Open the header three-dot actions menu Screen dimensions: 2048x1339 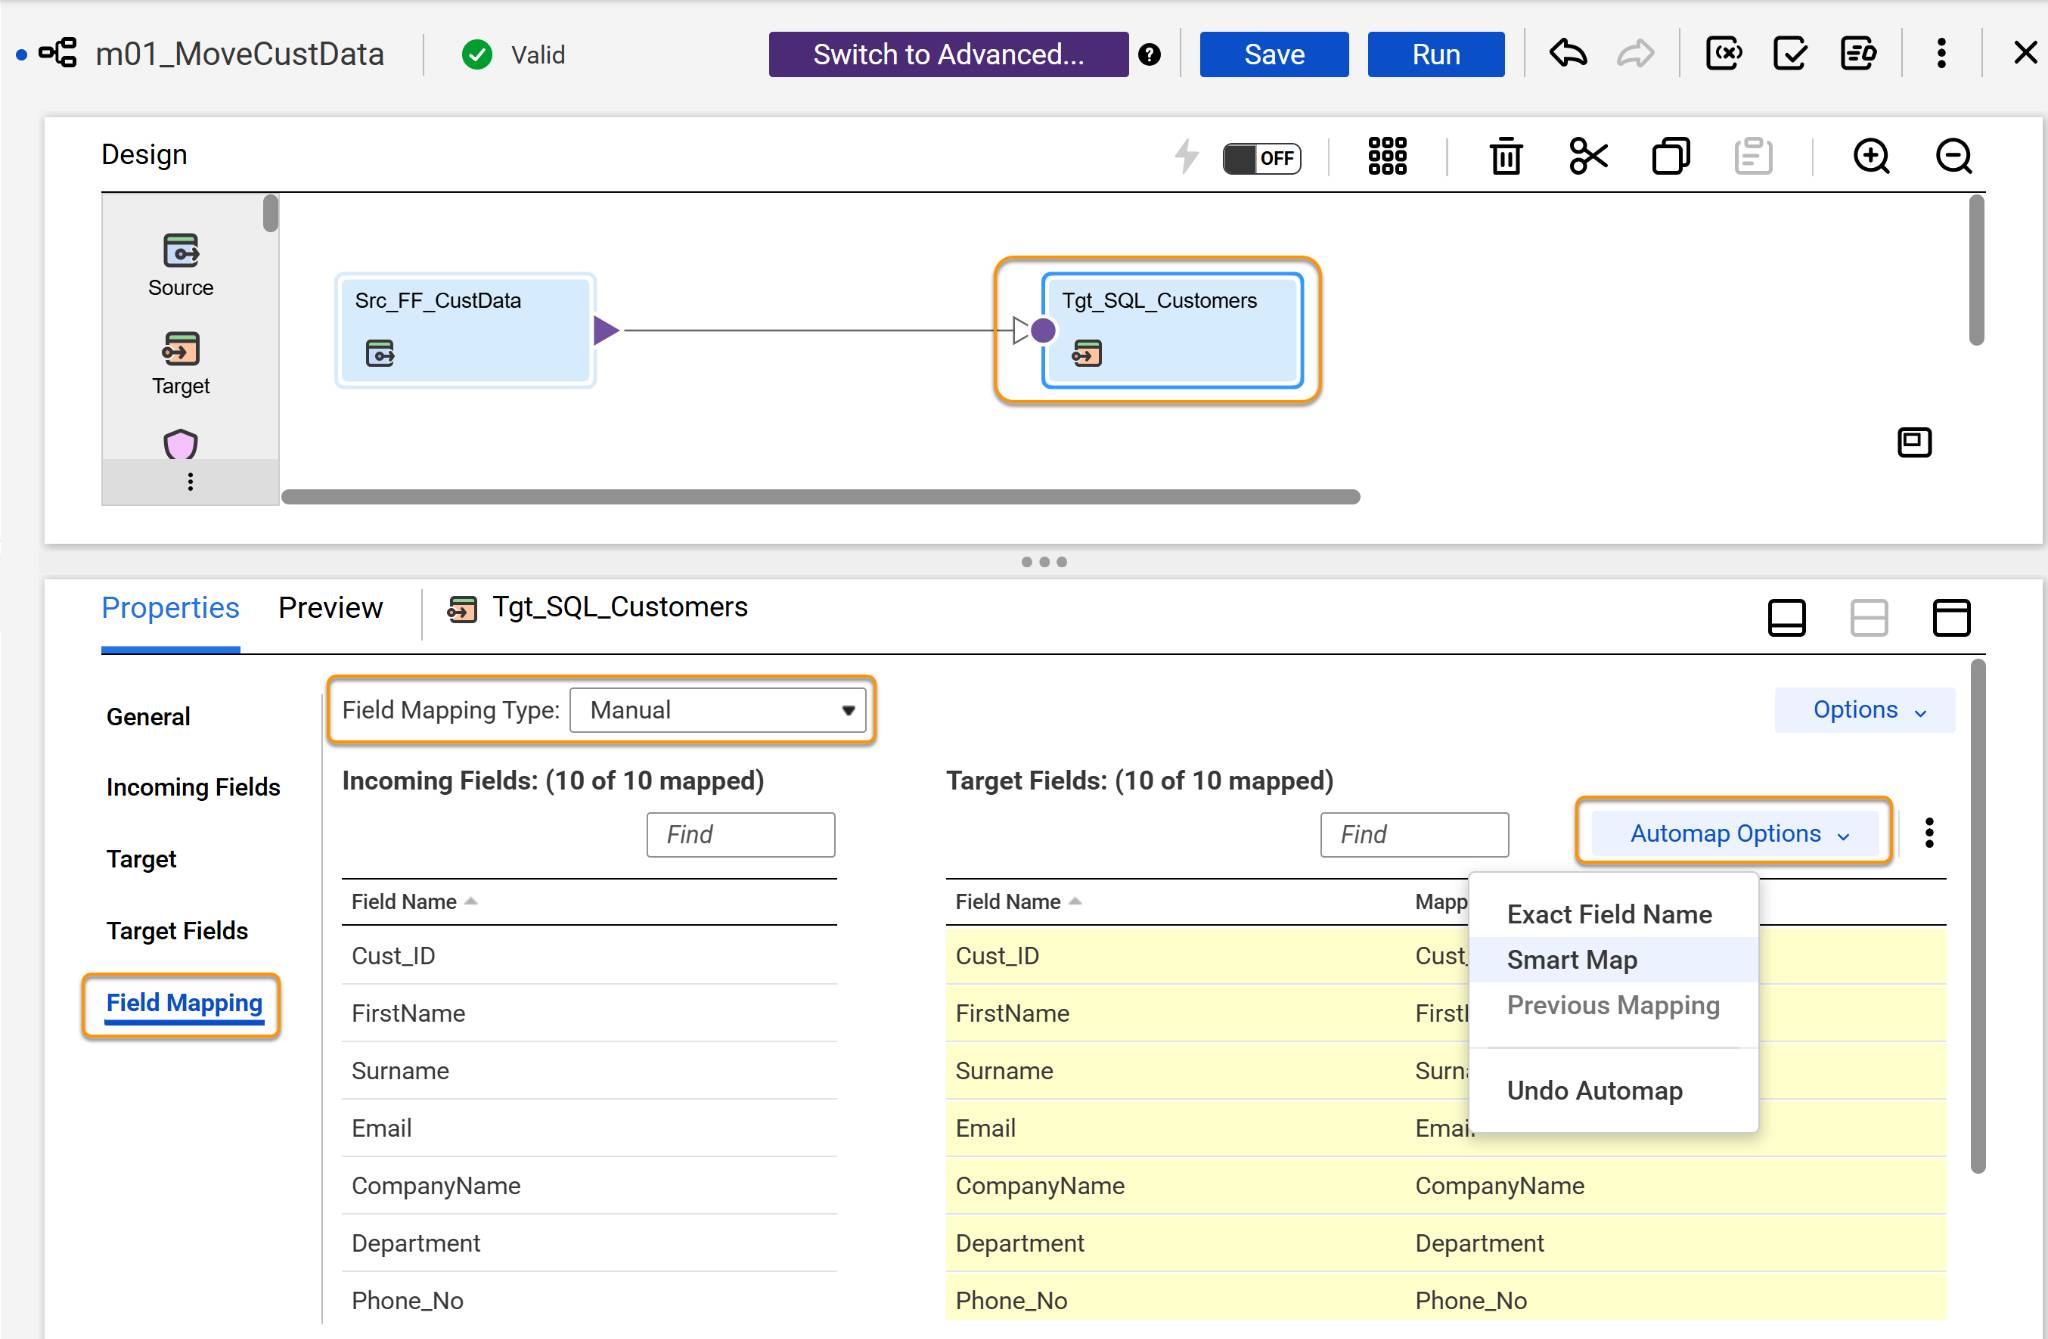pos(1941,53)
